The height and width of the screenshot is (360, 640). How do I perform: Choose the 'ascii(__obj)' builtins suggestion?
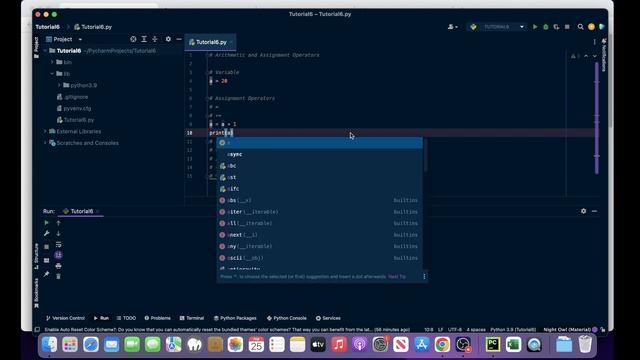(x=320, y=258)
